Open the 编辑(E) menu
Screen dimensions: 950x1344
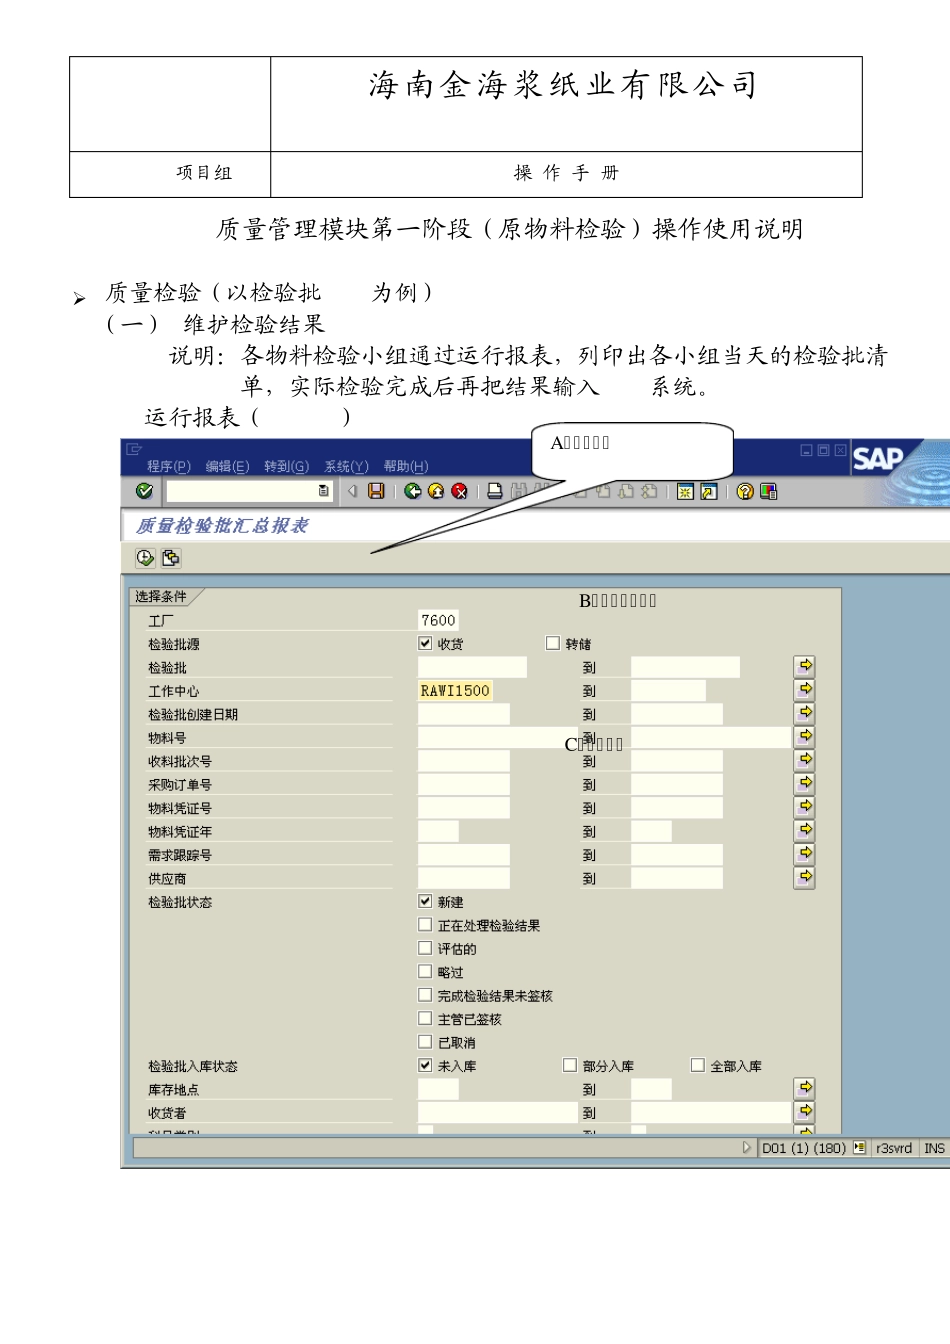pos(227,467)
